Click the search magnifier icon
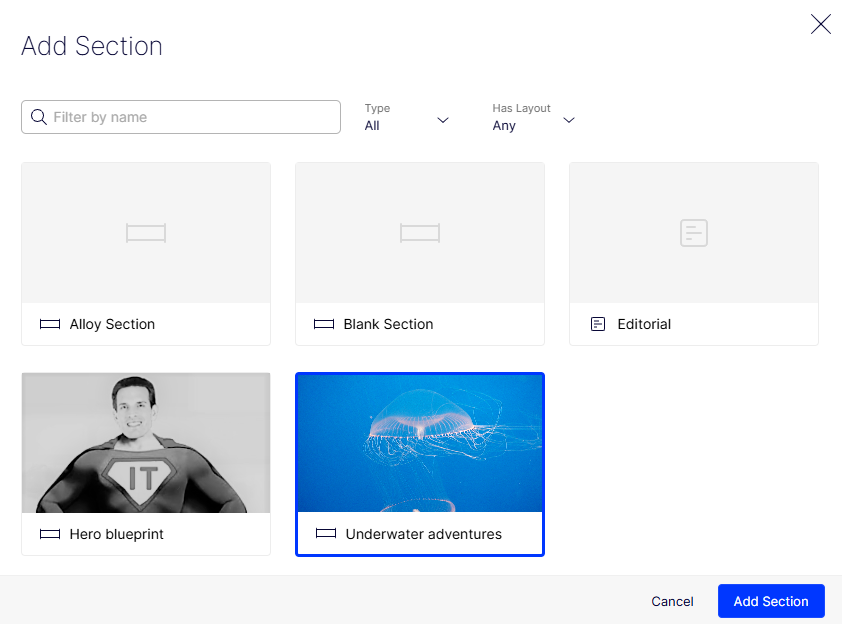 click(x=39, y=117)
